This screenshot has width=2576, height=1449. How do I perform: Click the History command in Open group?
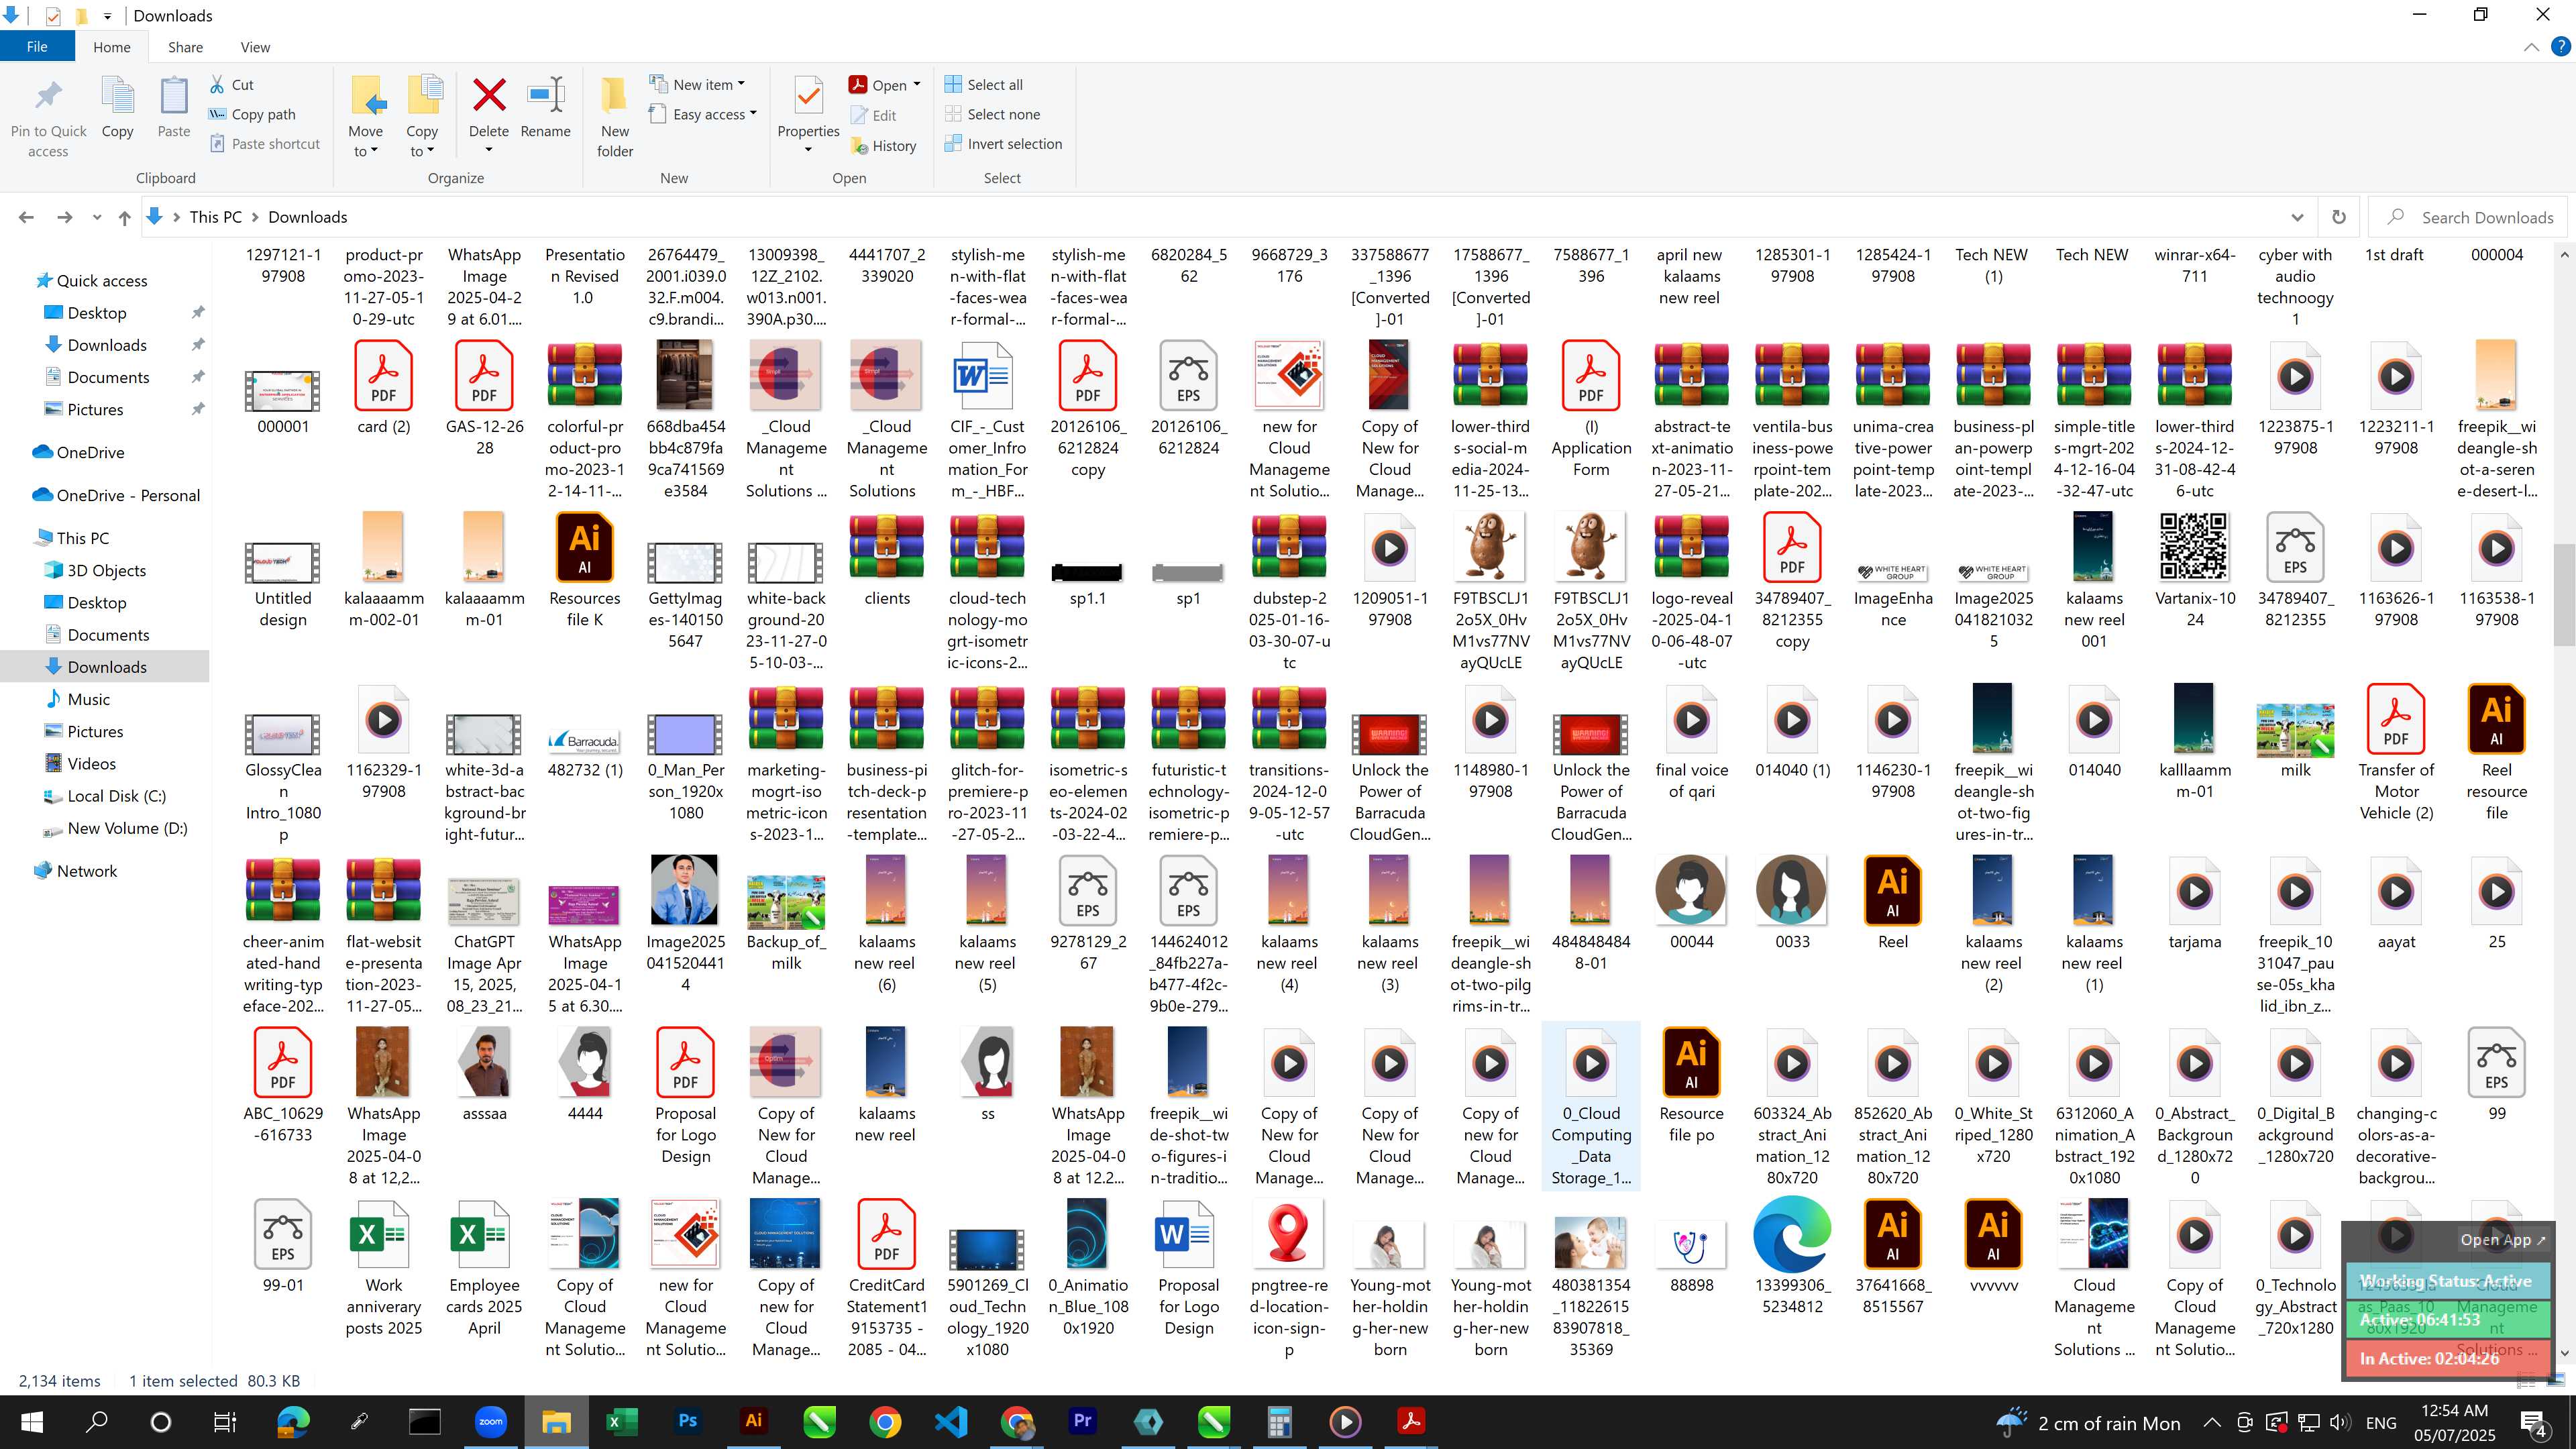884,146
